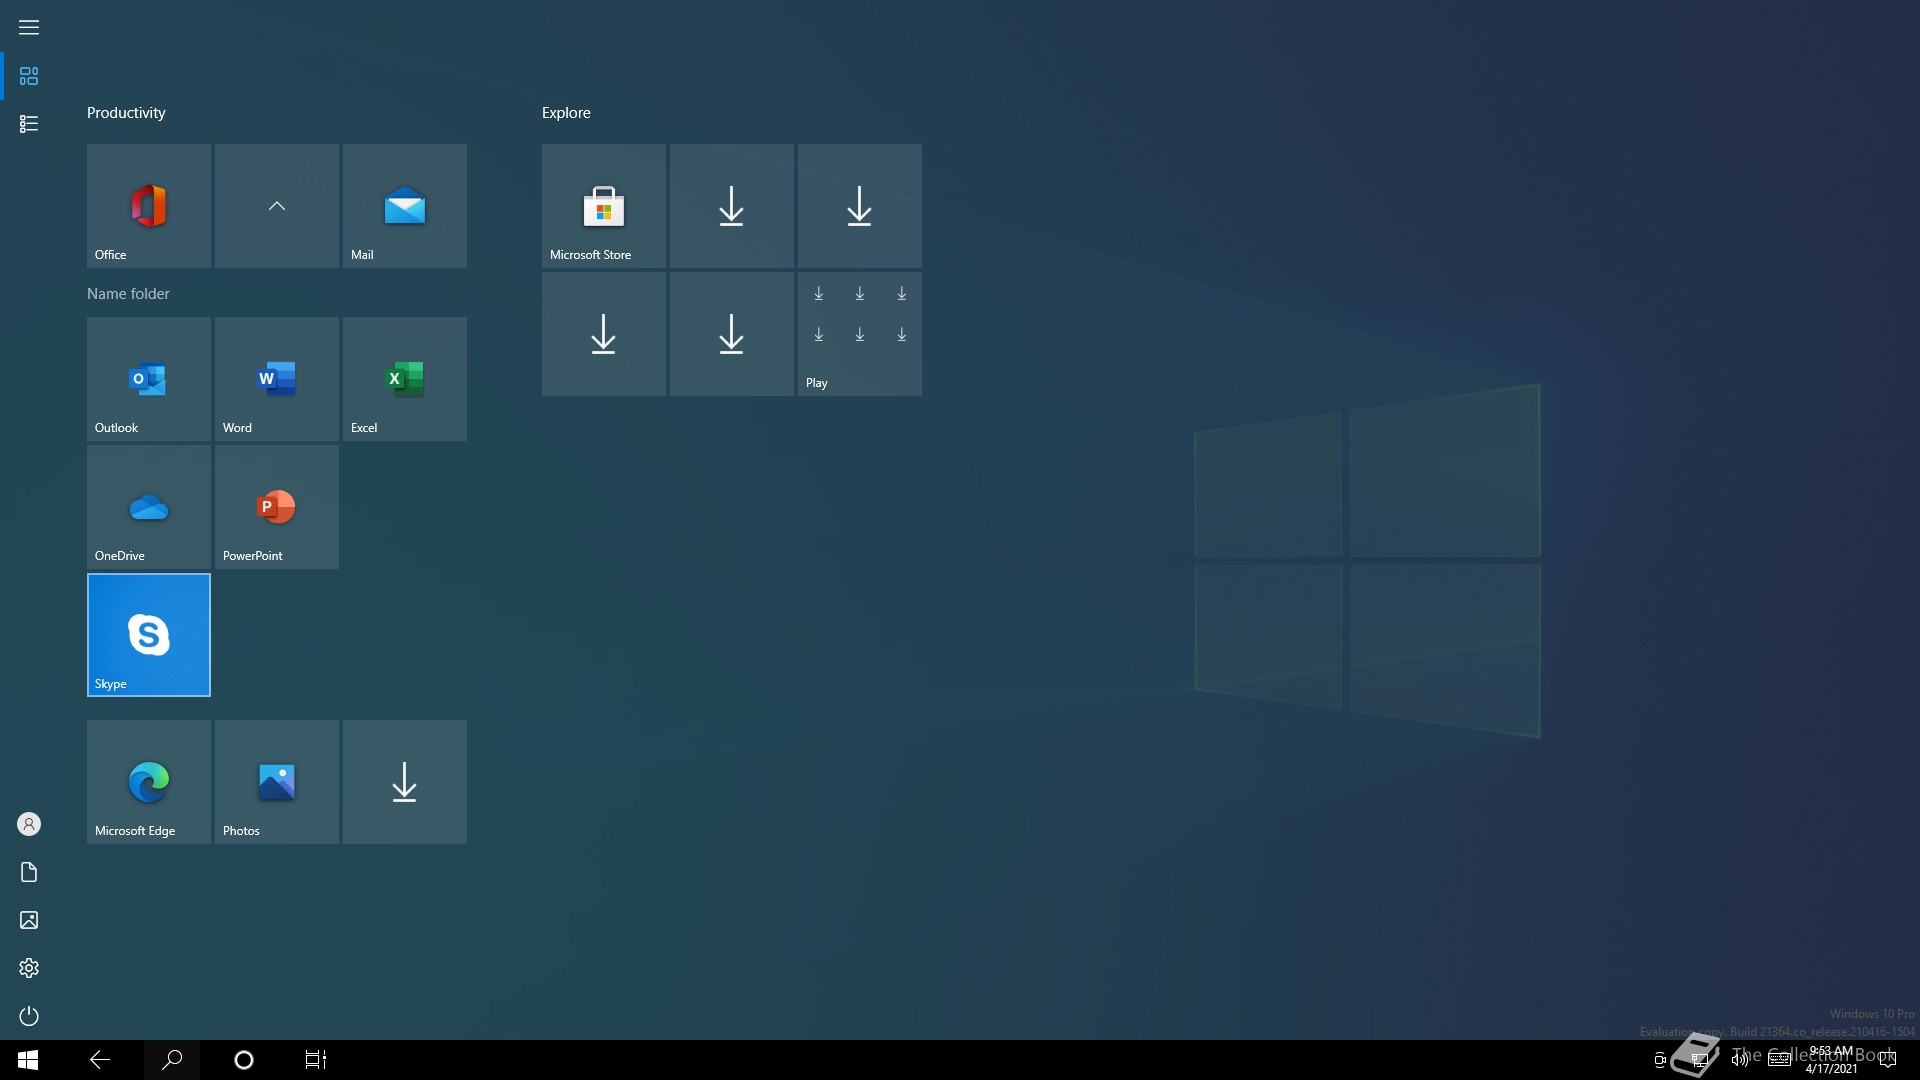Open the Power options menu
Image resolution: width=1920 pixels, height=1080 pixels.
[29, 1016]
